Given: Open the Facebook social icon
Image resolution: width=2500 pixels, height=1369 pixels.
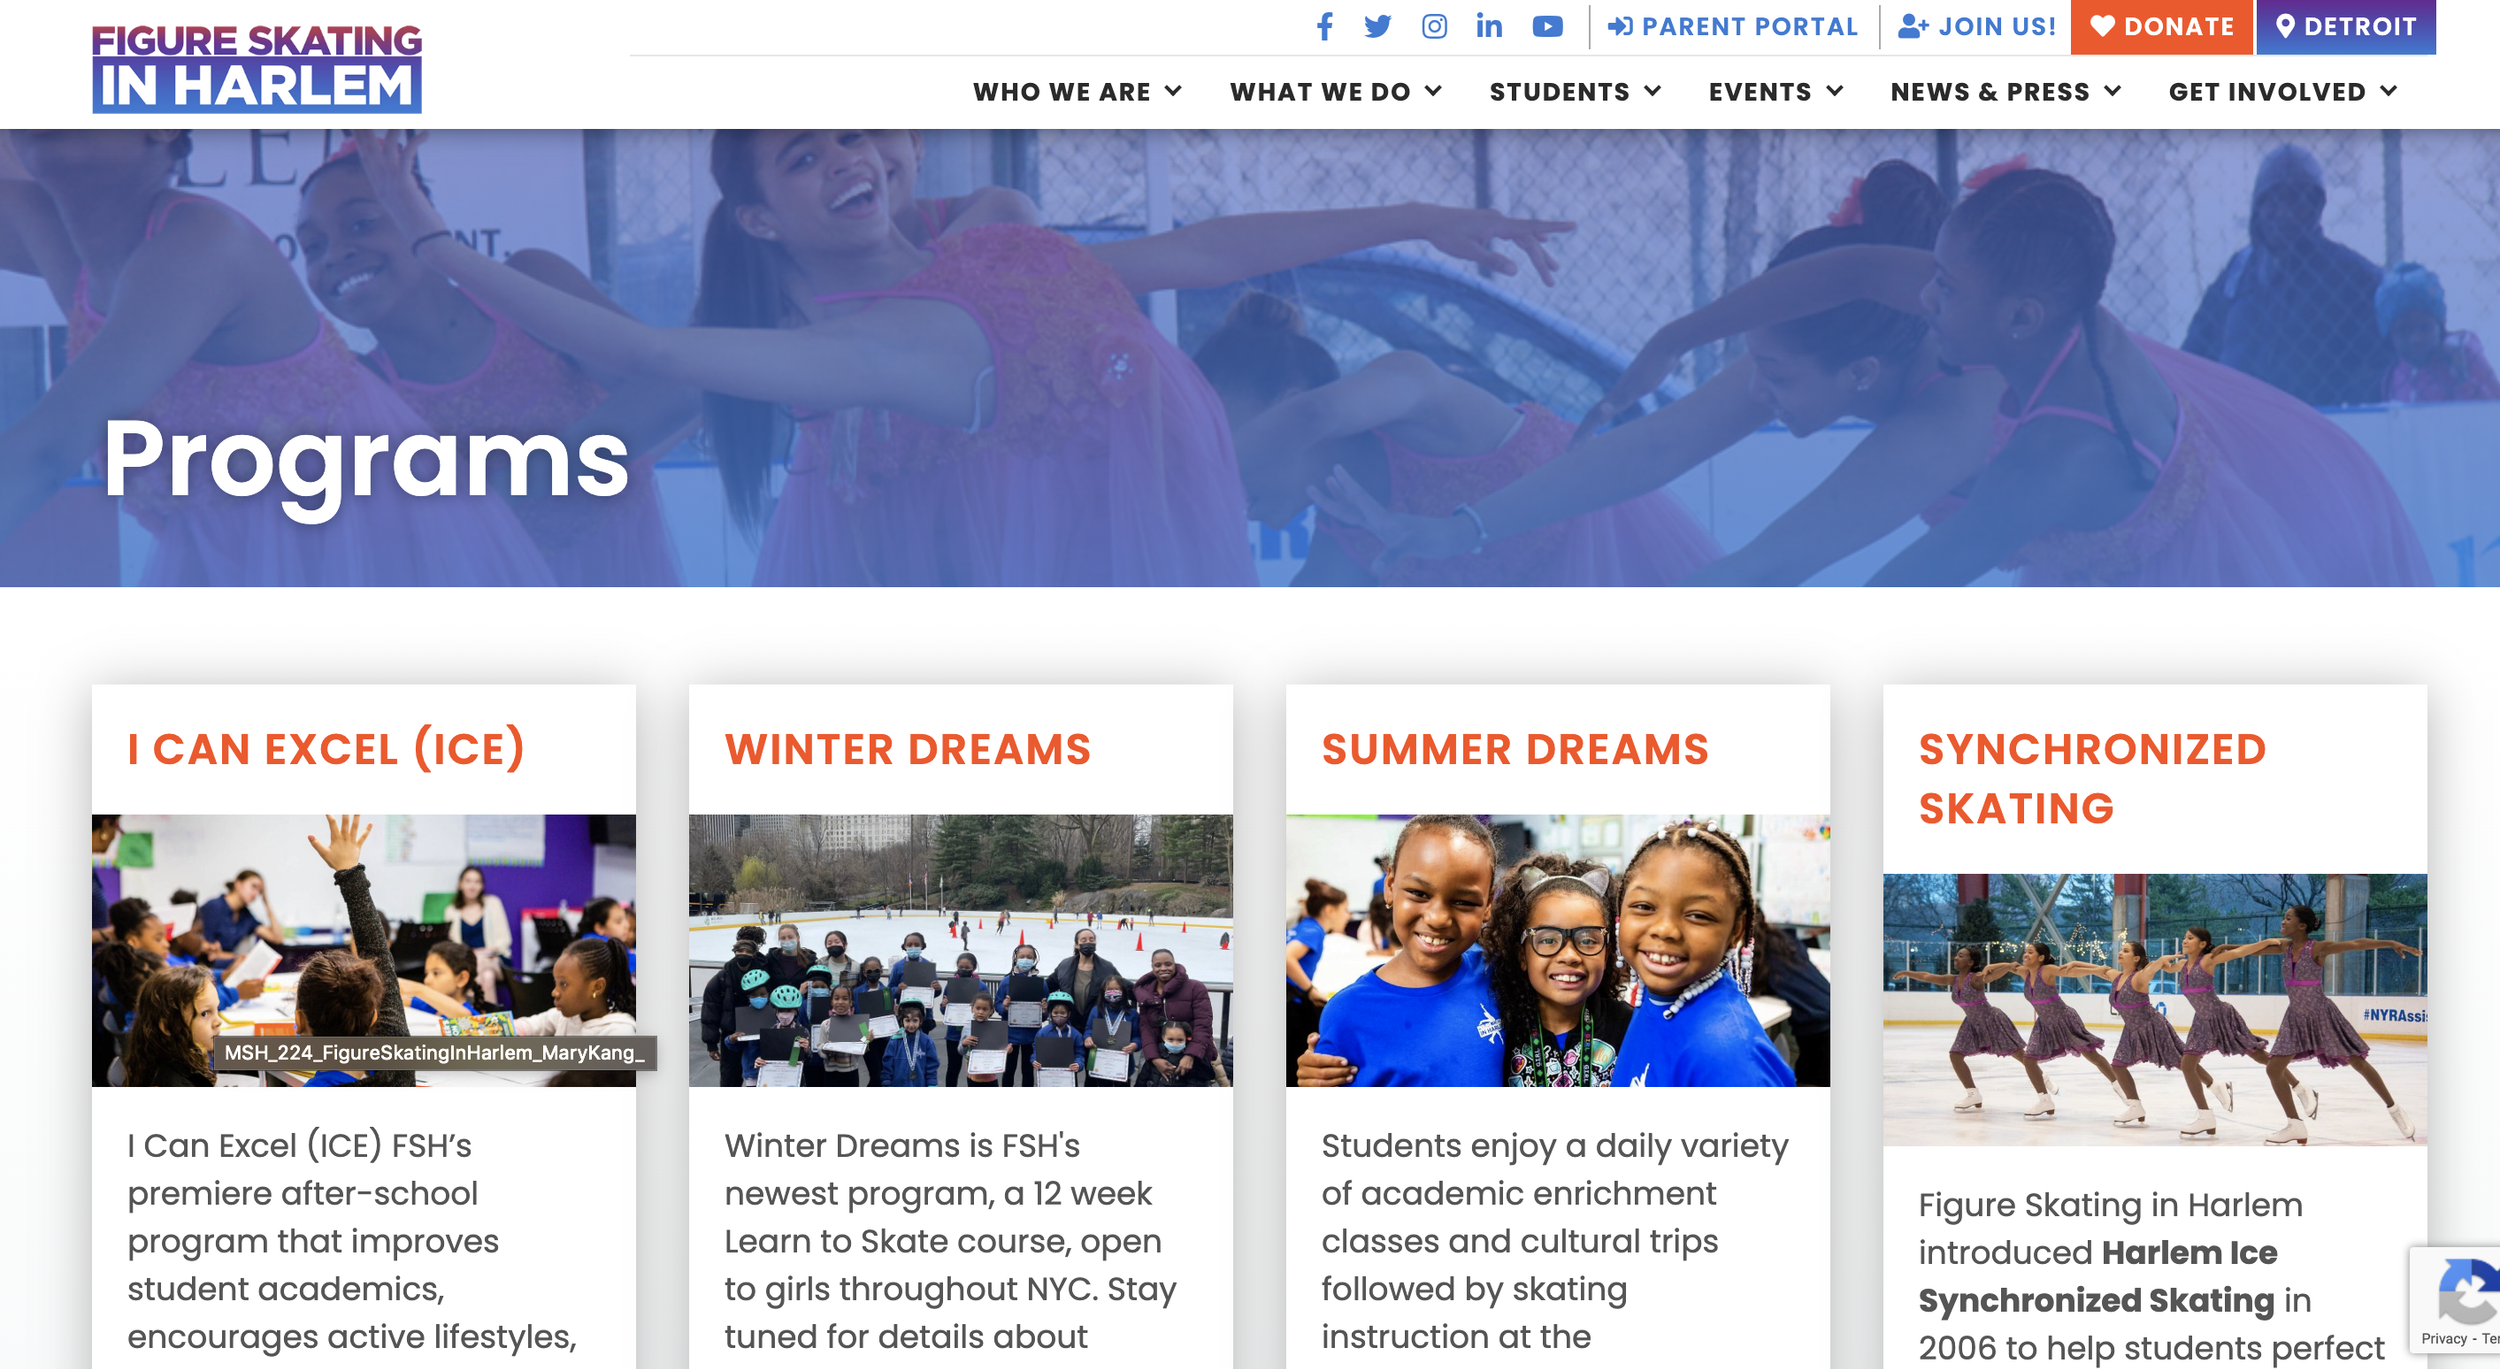Looking at the screenshot, I should [1325, 27].
